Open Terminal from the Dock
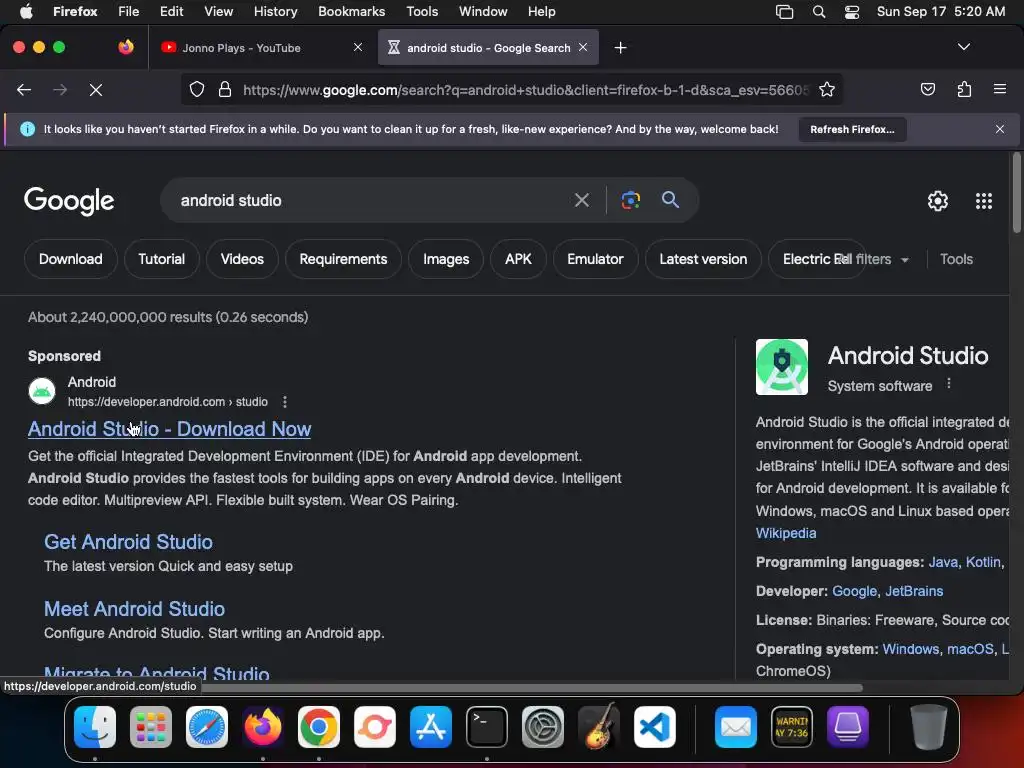The image size is (1024, 768). [487, 727]
